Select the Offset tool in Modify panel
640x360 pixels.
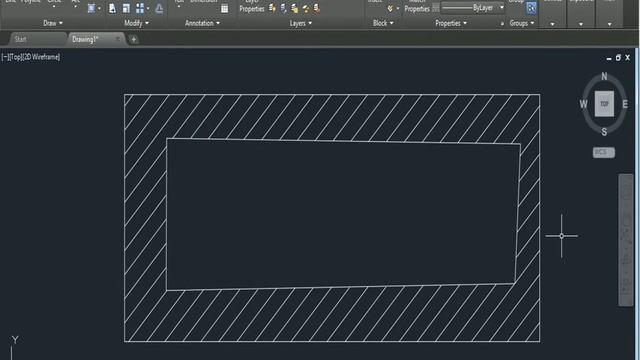[159, 9]
